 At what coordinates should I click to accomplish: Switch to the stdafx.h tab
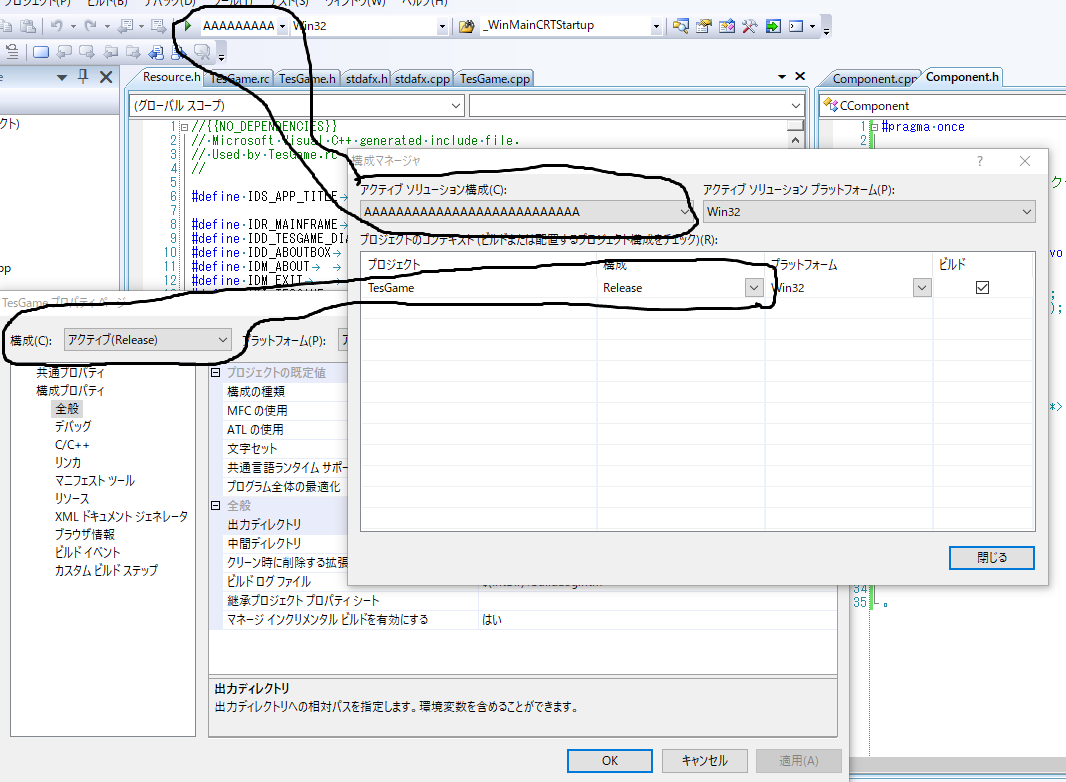coord(366,79)
